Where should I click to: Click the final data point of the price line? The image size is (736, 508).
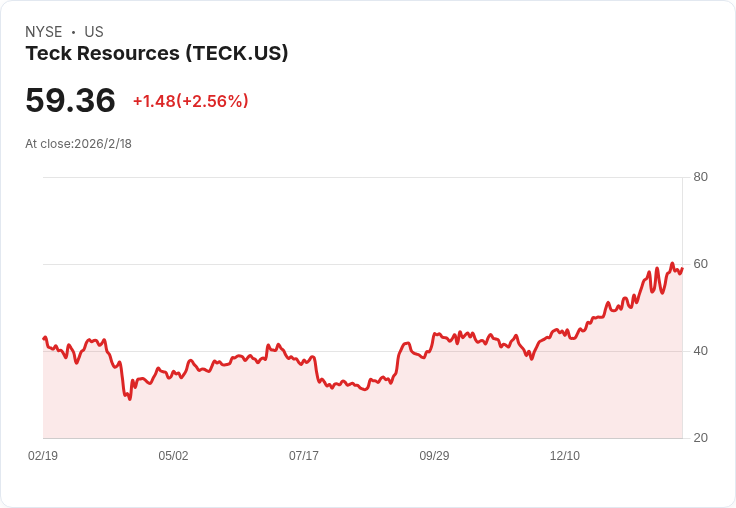point(681,268)
